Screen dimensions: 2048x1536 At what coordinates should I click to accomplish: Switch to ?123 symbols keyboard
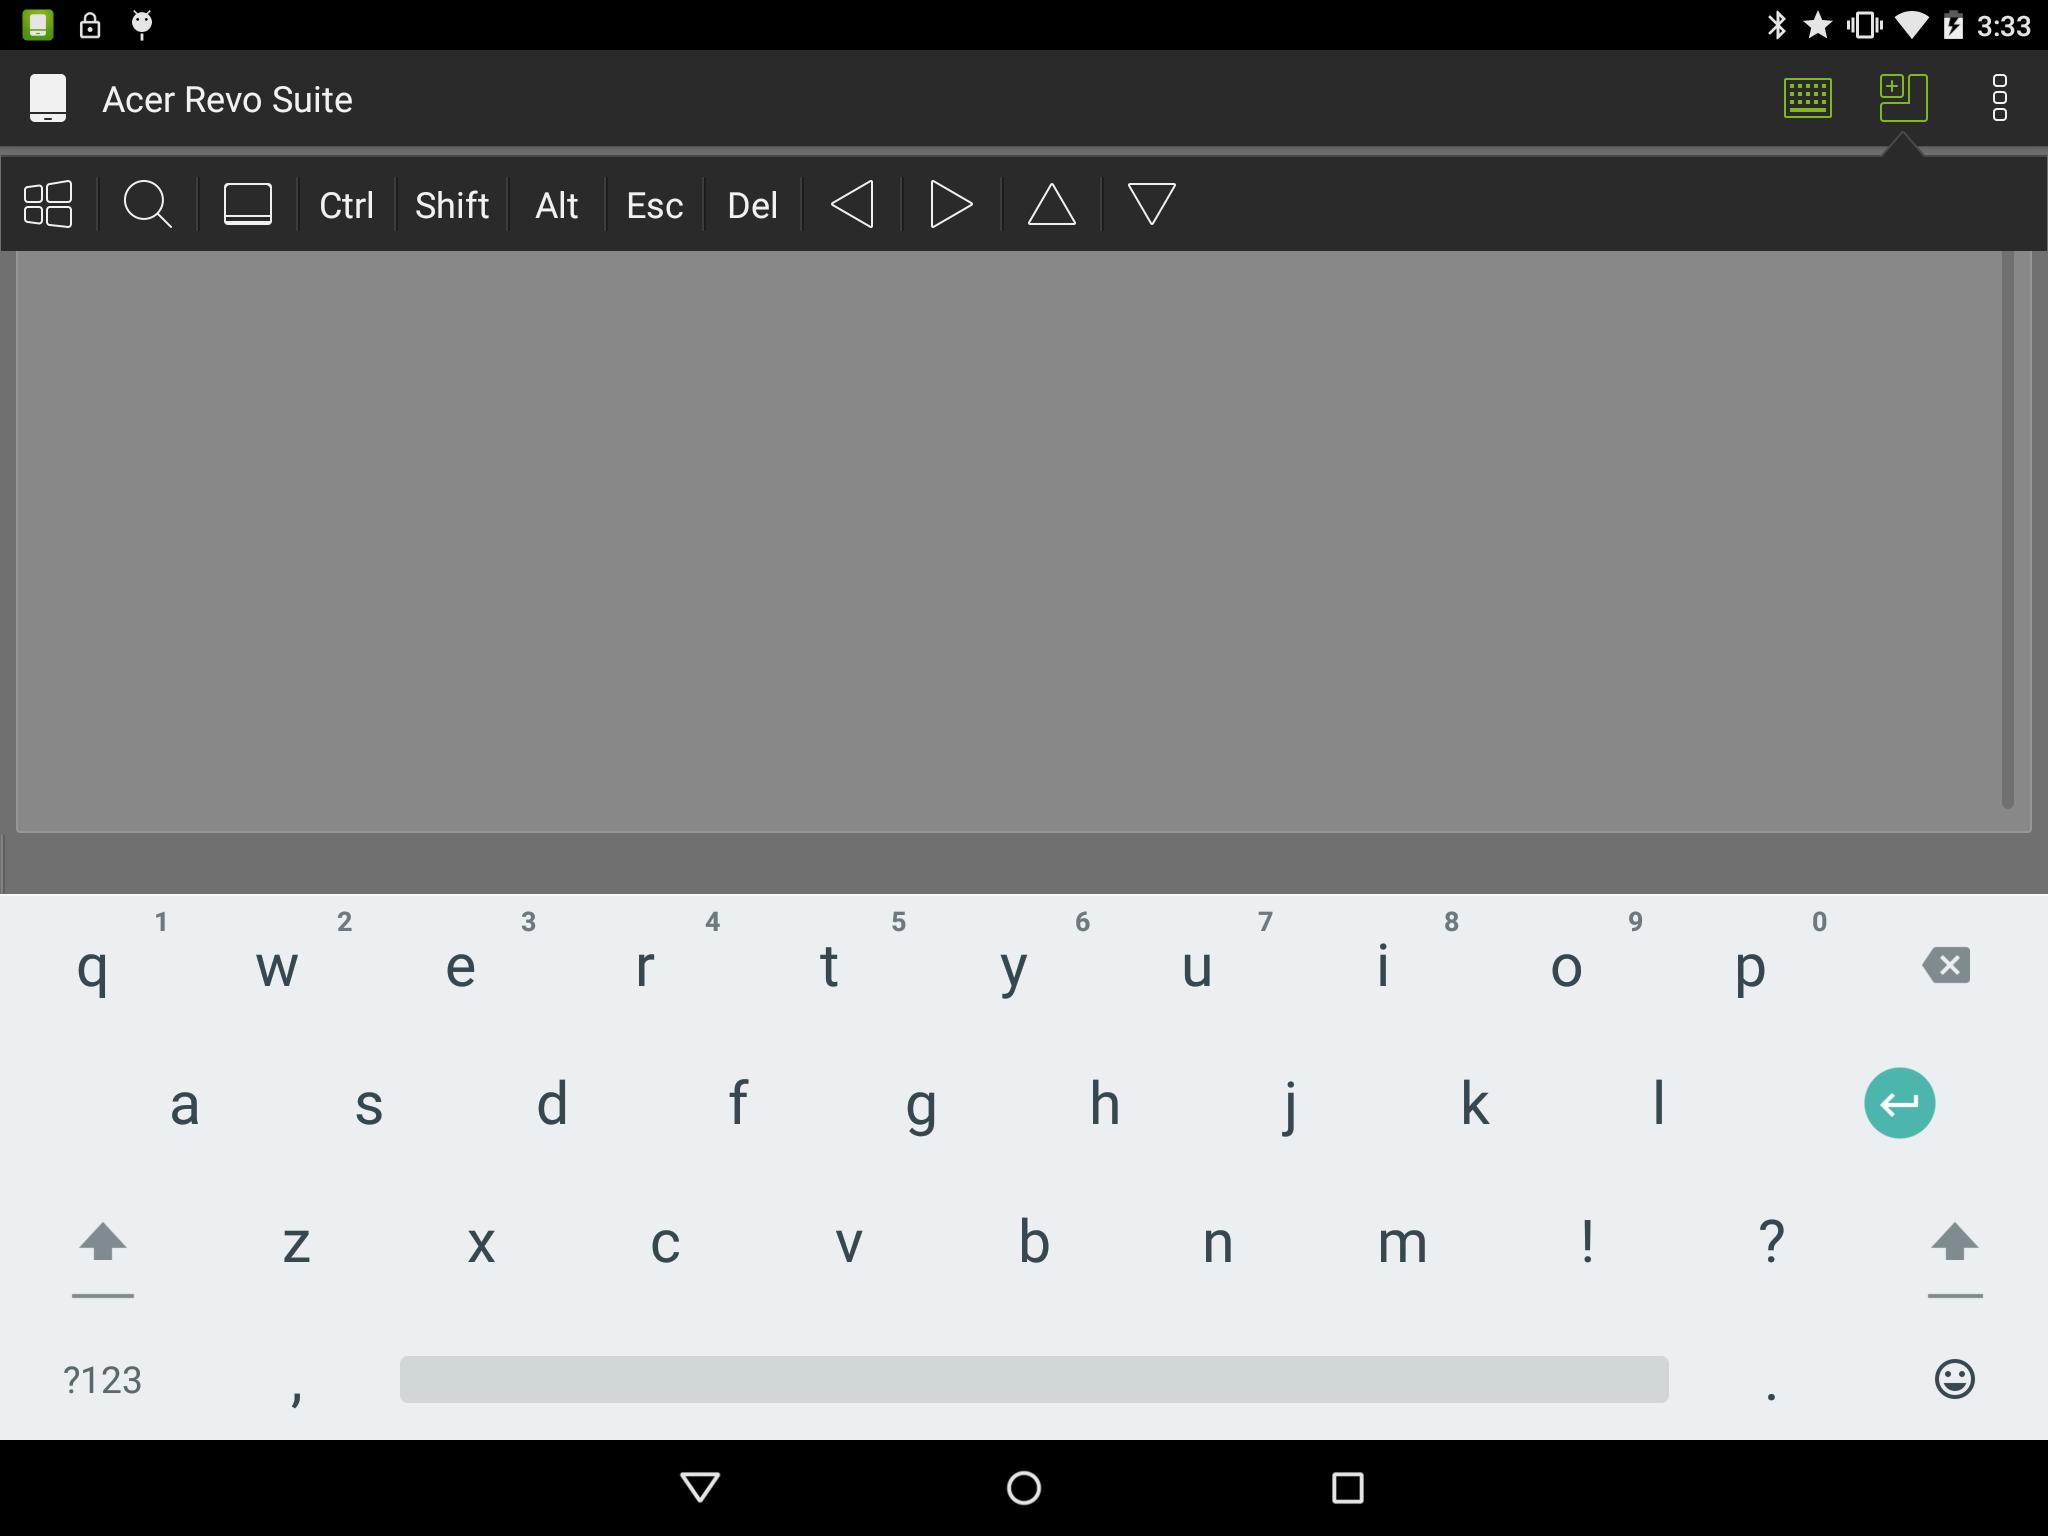102,1380
